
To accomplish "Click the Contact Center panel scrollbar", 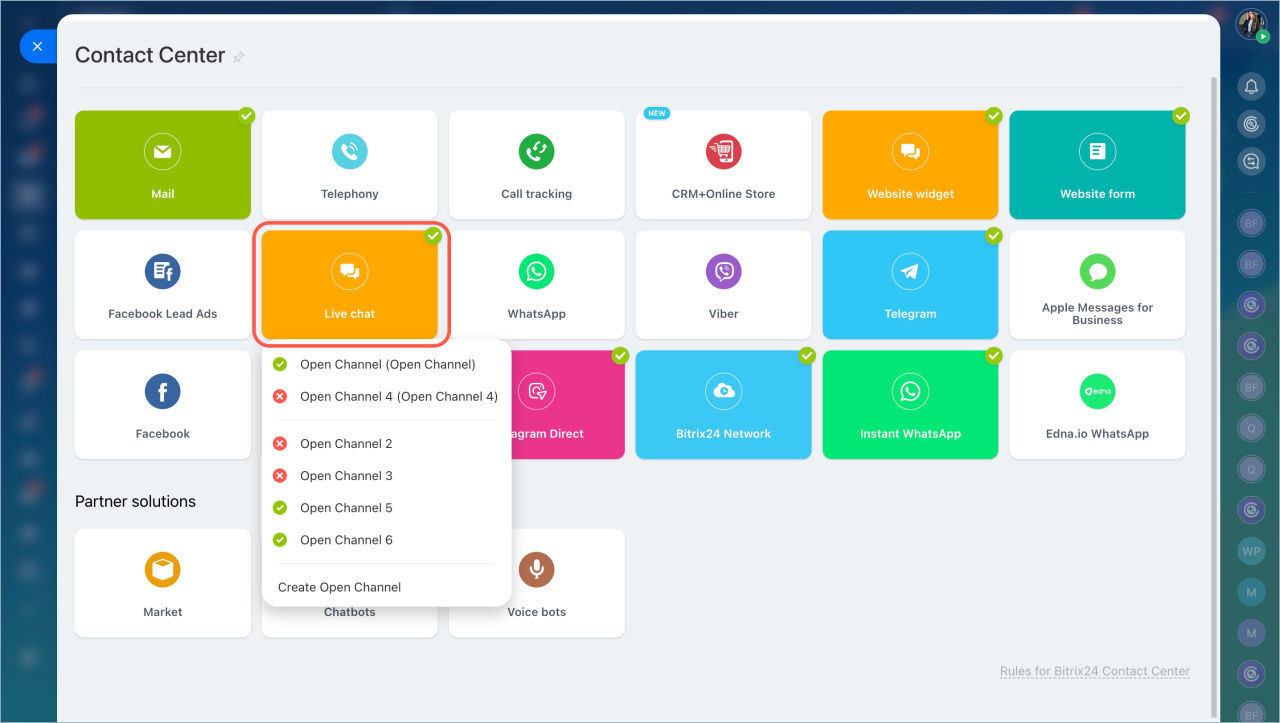I will [x=1215, y=398].
